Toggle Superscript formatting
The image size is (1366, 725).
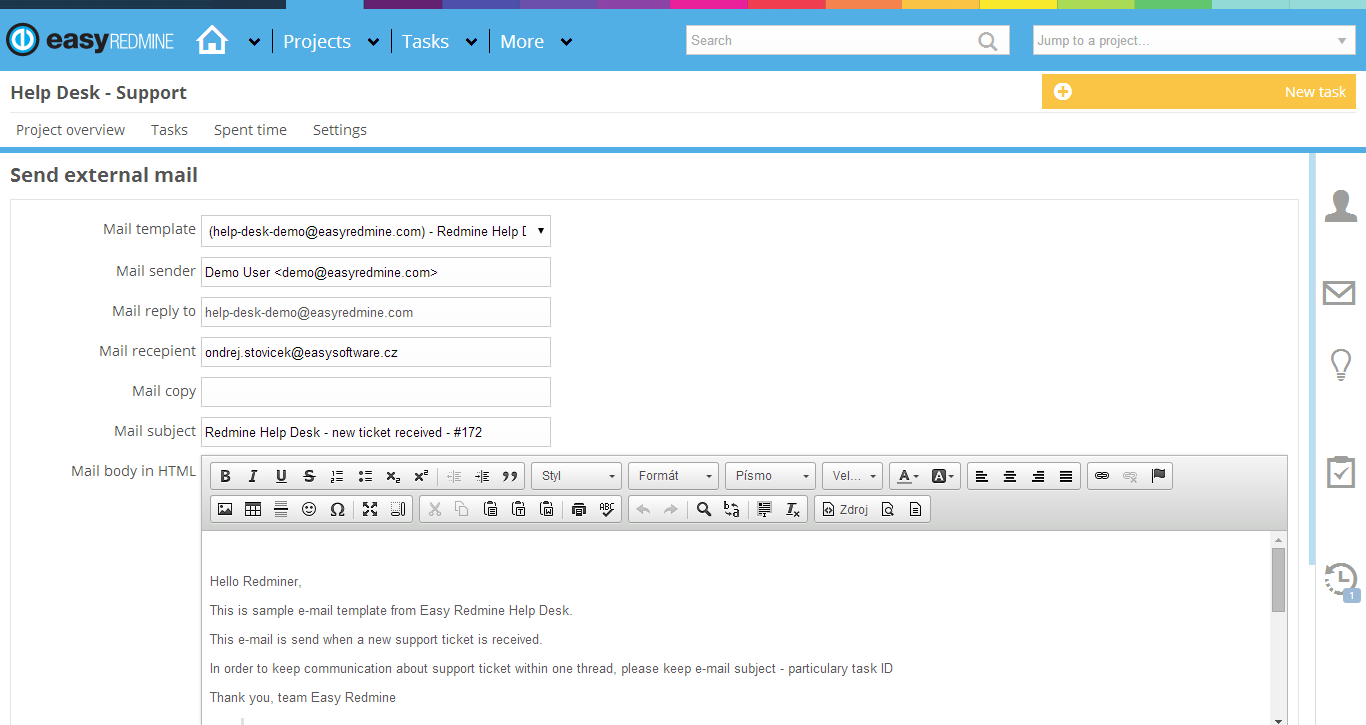(x=421, y=476)
